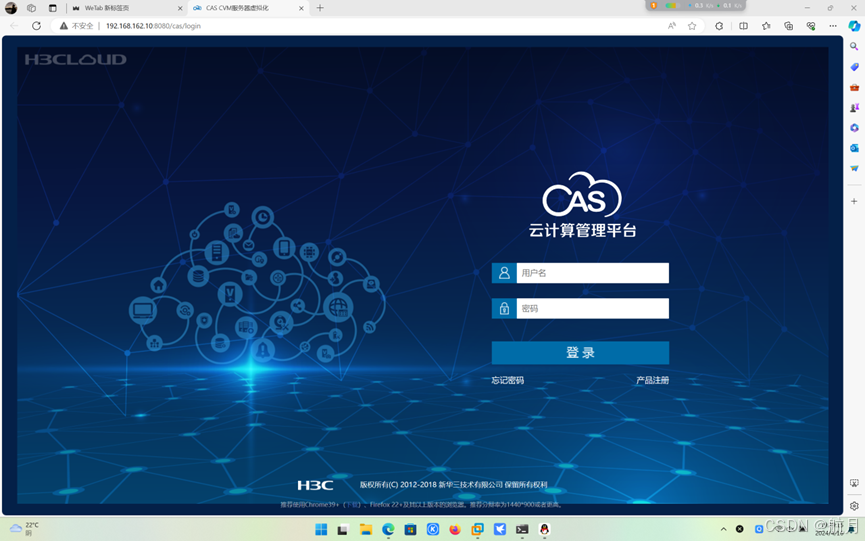Add page to favorites with star icon
Viewport: 865px width, 541px height.
(692, 26)
